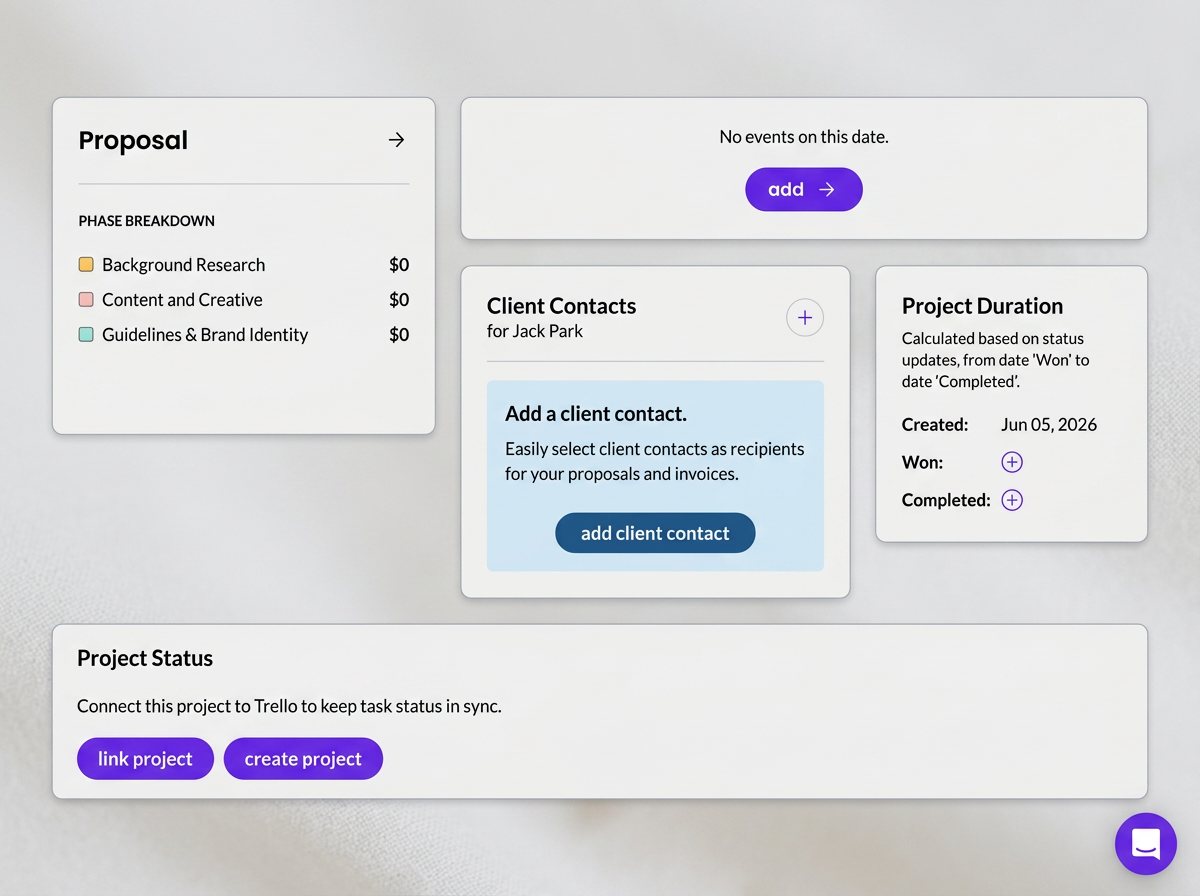The height and width of the screenshot is (896, 1200).
Task: Click the teal Guidelines & Brand Identity swatch
Action: tap(86, 335)
